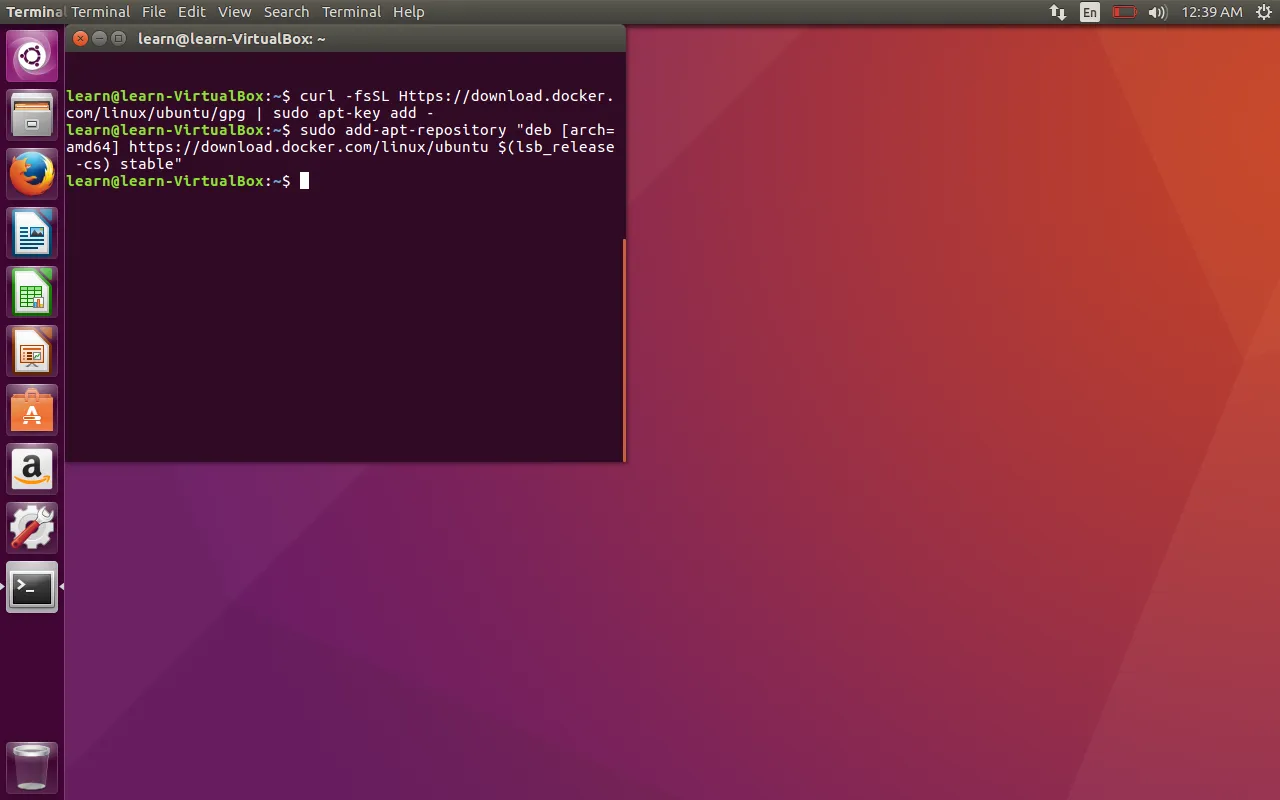The width and height of the screenshot is (1280, 800).
Task: Click the 'amd64] https://download.docker.com/linux/ubuntu' URL text
Action: 277,147
